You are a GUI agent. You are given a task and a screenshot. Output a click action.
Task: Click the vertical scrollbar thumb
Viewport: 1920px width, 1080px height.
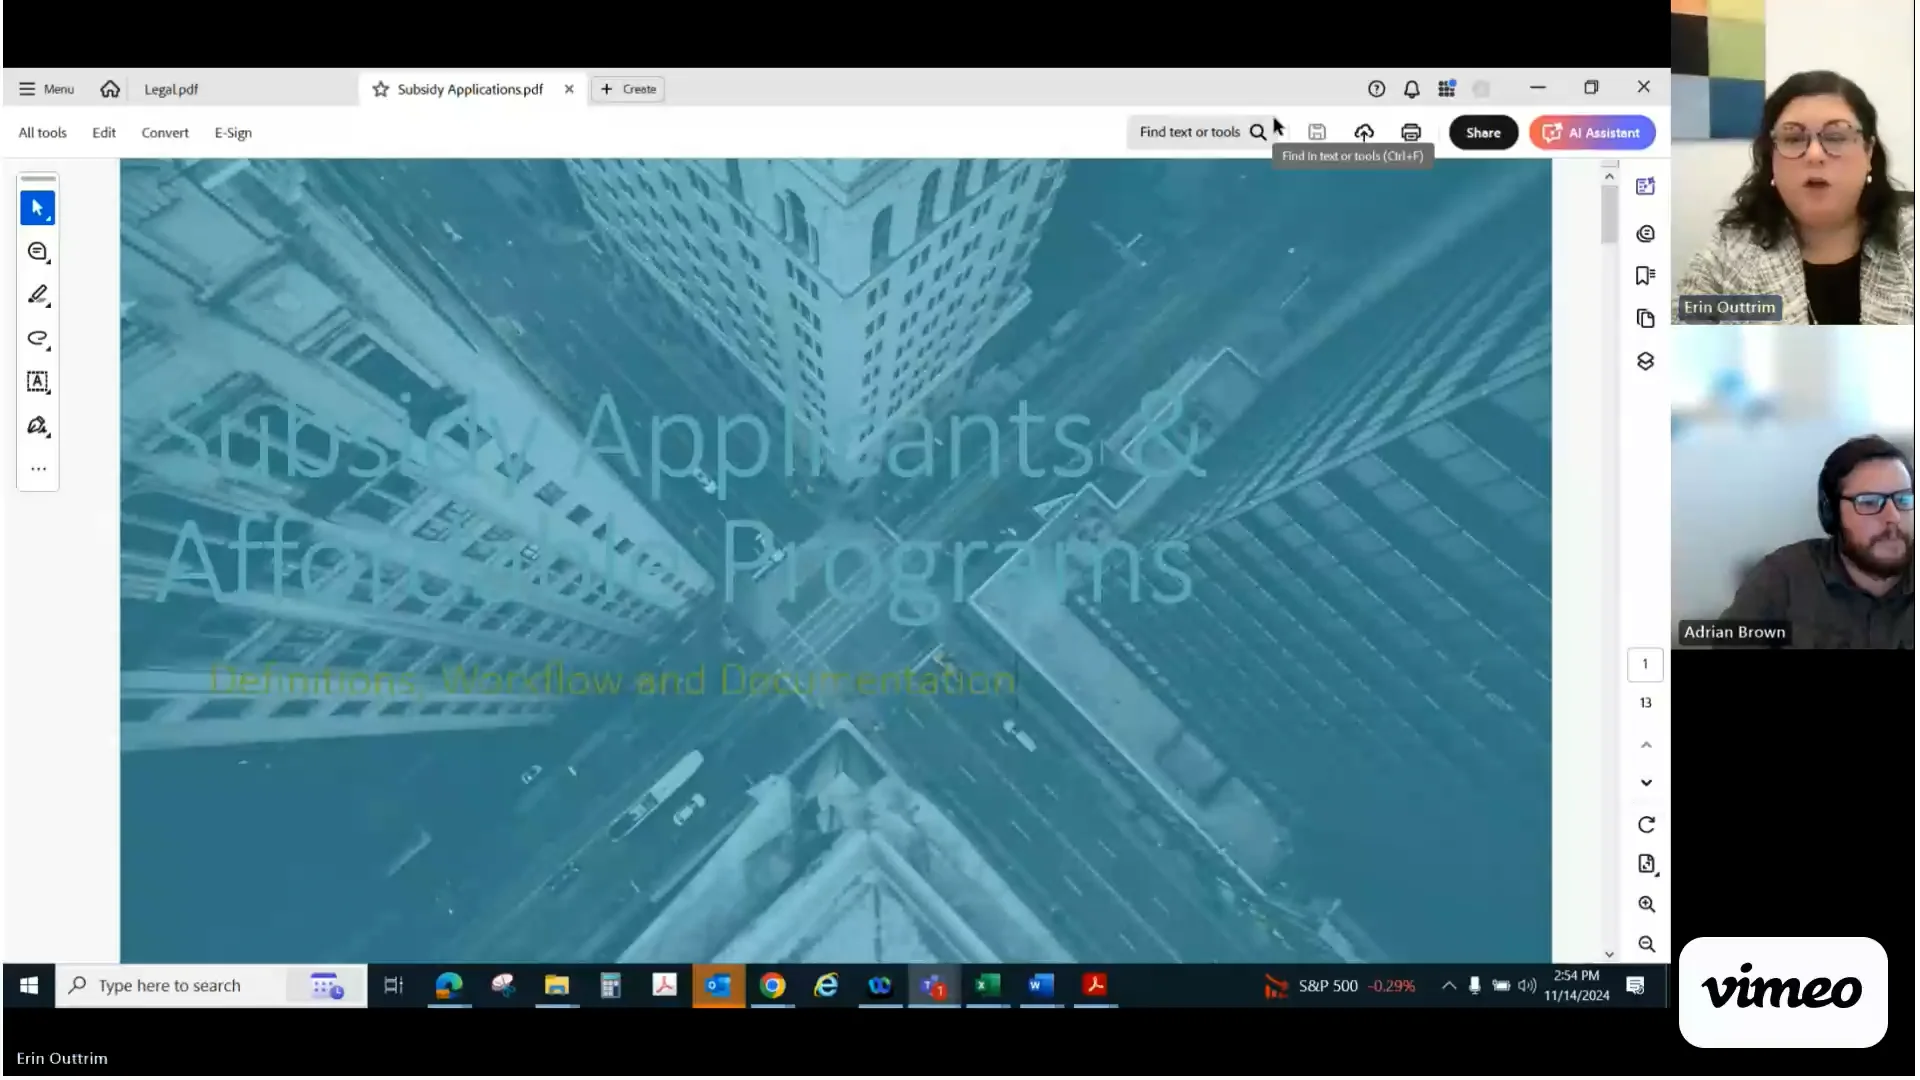1608,215
